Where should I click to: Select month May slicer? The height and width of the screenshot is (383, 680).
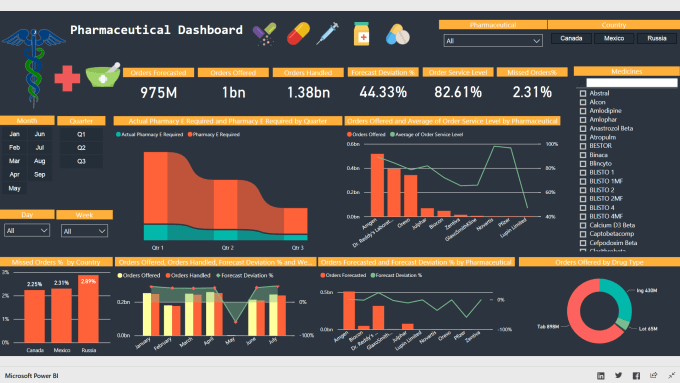tap(14, 189)
